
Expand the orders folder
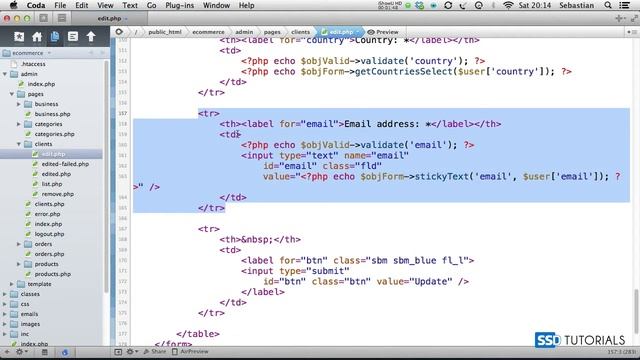point(19,244)
